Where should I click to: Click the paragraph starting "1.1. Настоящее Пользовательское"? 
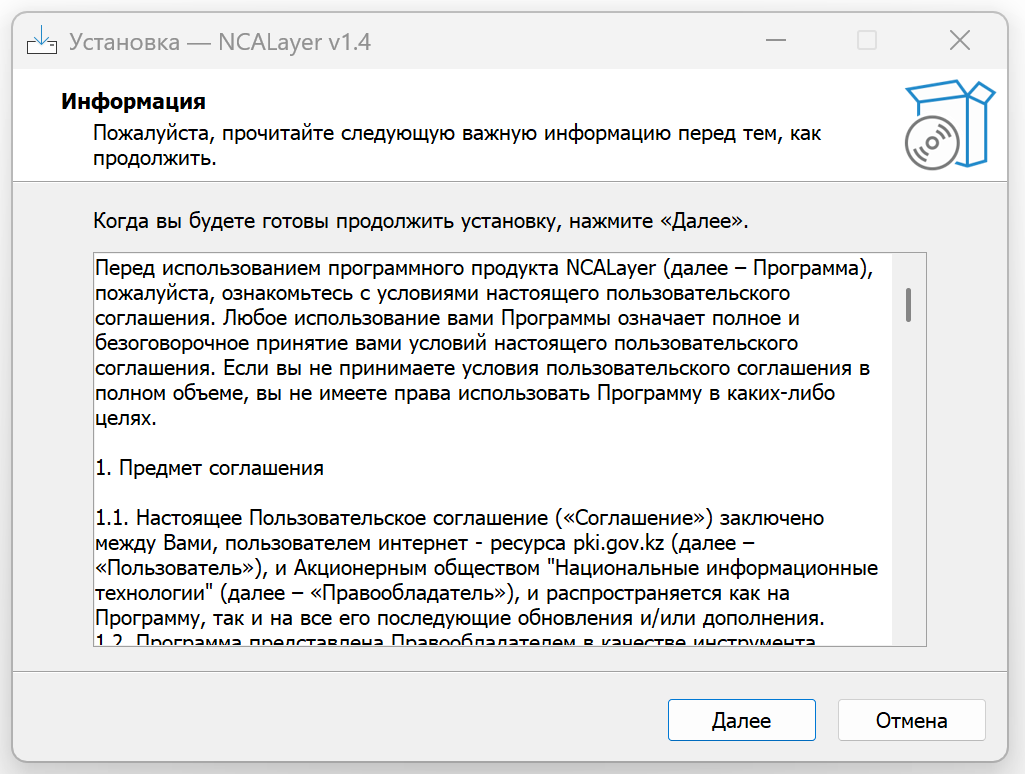(x=486, y=568)
